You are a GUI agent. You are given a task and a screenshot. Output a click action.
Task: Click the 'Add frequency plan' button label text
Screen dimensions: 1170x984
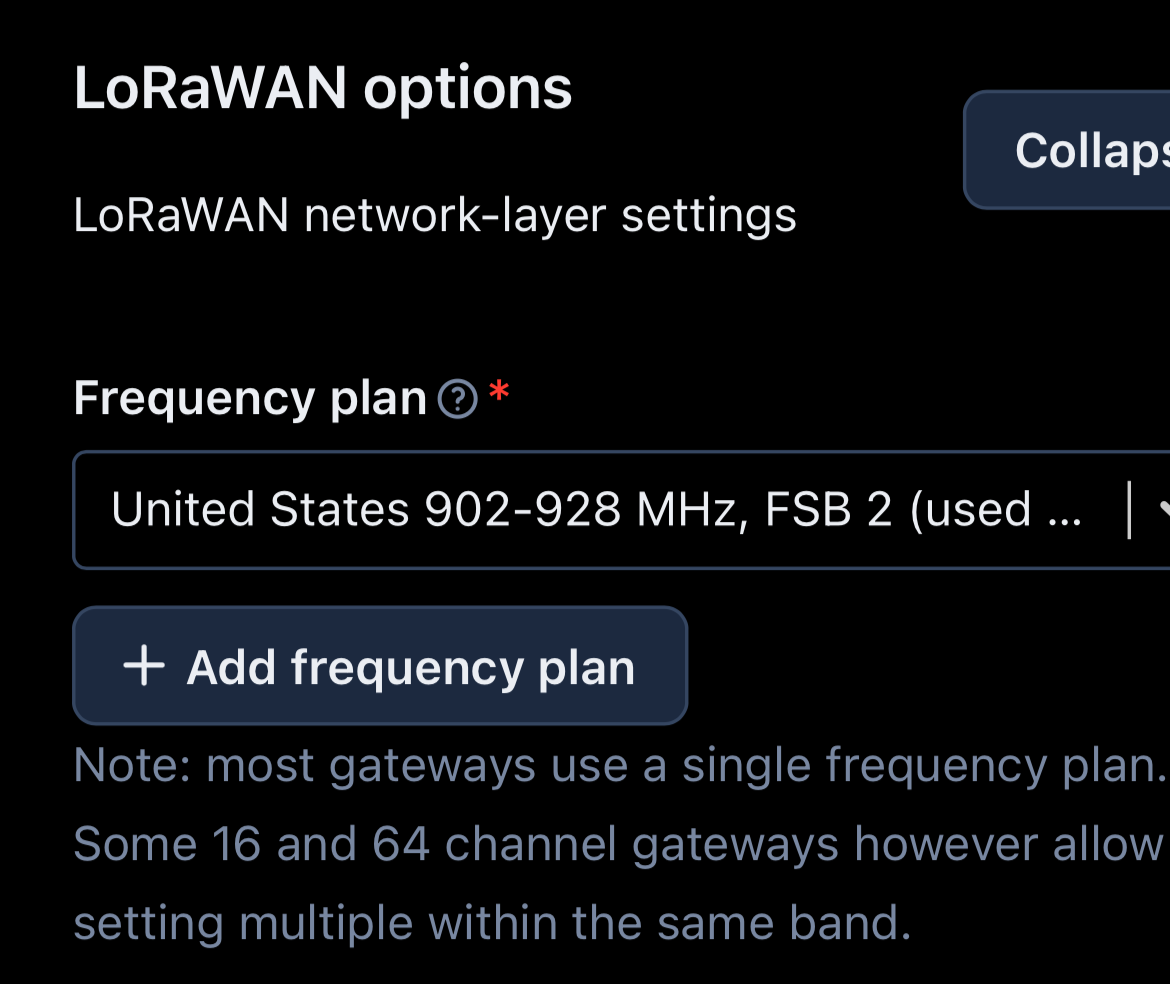(x=410, y=667)
